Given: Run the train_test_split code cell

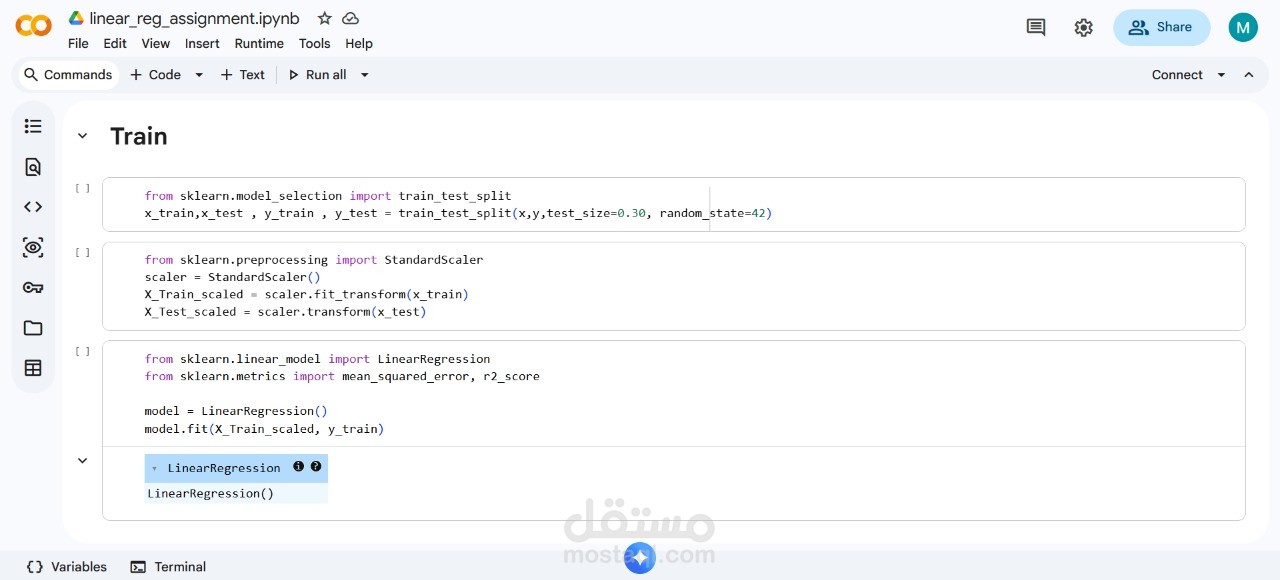Looking at the screenshot, I should [x=83, y=188].
